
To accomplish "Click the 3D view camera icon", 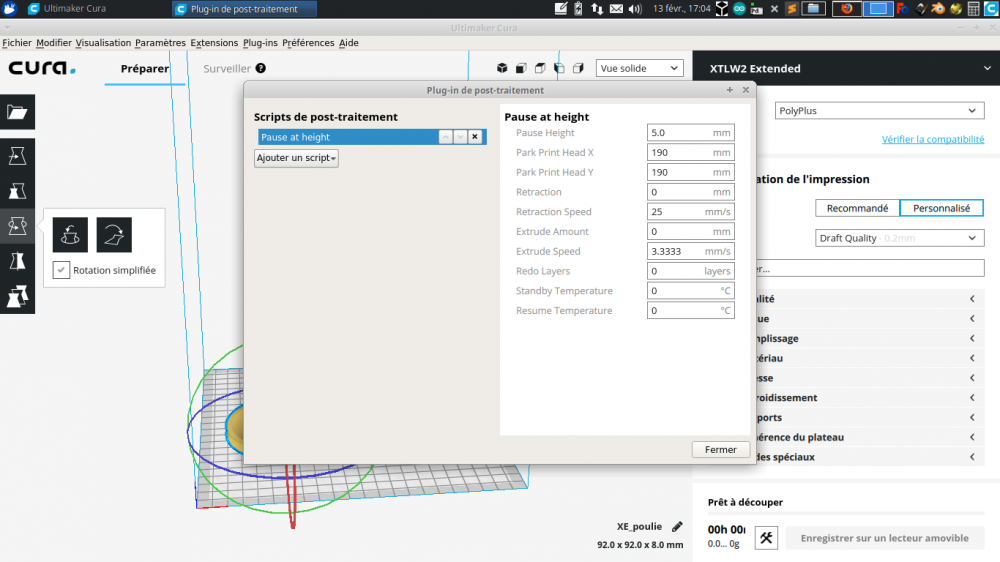I will [502, 68].
